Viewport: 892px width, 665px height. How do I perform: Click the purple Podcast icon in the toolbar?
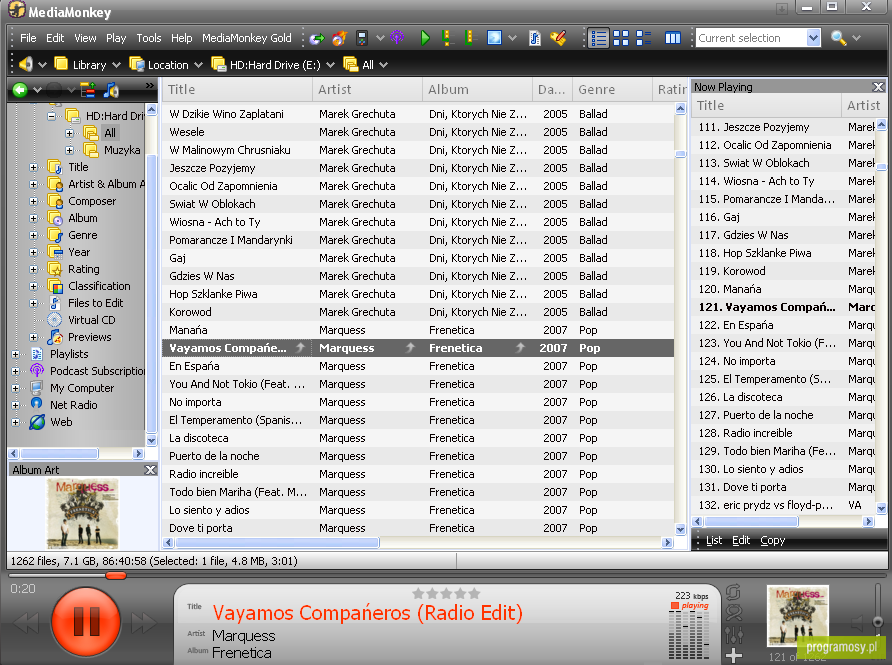coord(397,38)
